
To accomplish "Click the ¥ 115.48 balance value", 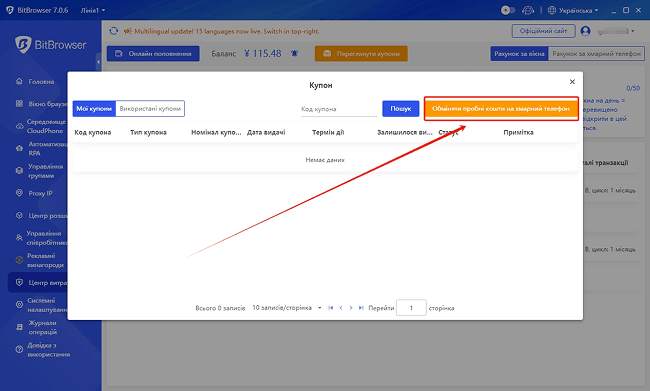I will [263, 53].
